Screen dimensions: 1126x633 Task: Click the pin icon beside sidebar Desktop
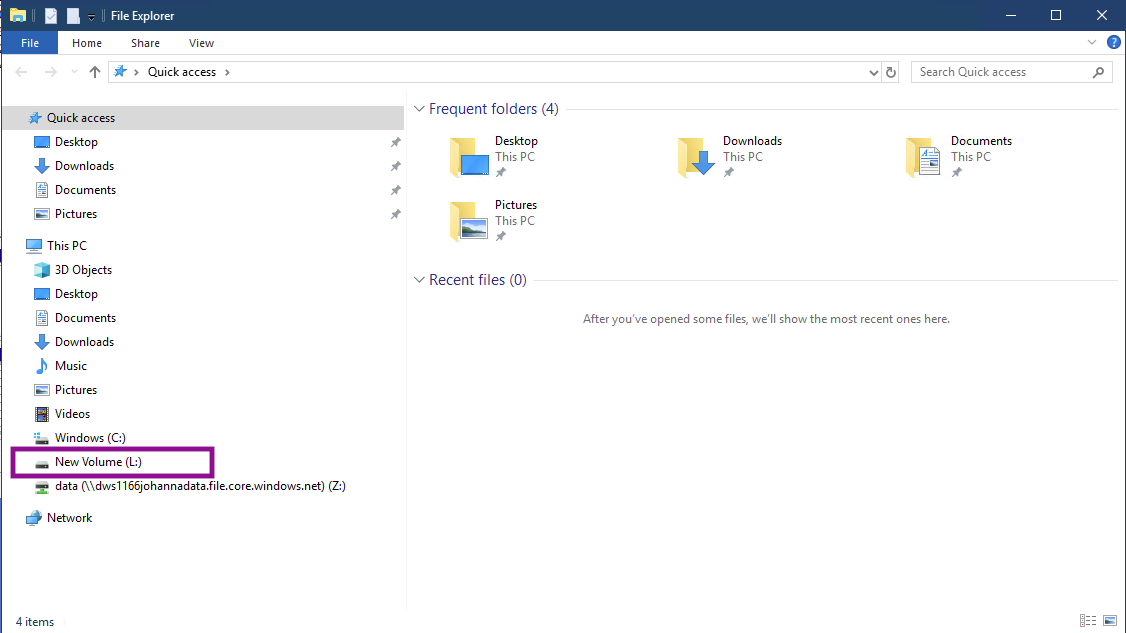click(x=395, y=142)
